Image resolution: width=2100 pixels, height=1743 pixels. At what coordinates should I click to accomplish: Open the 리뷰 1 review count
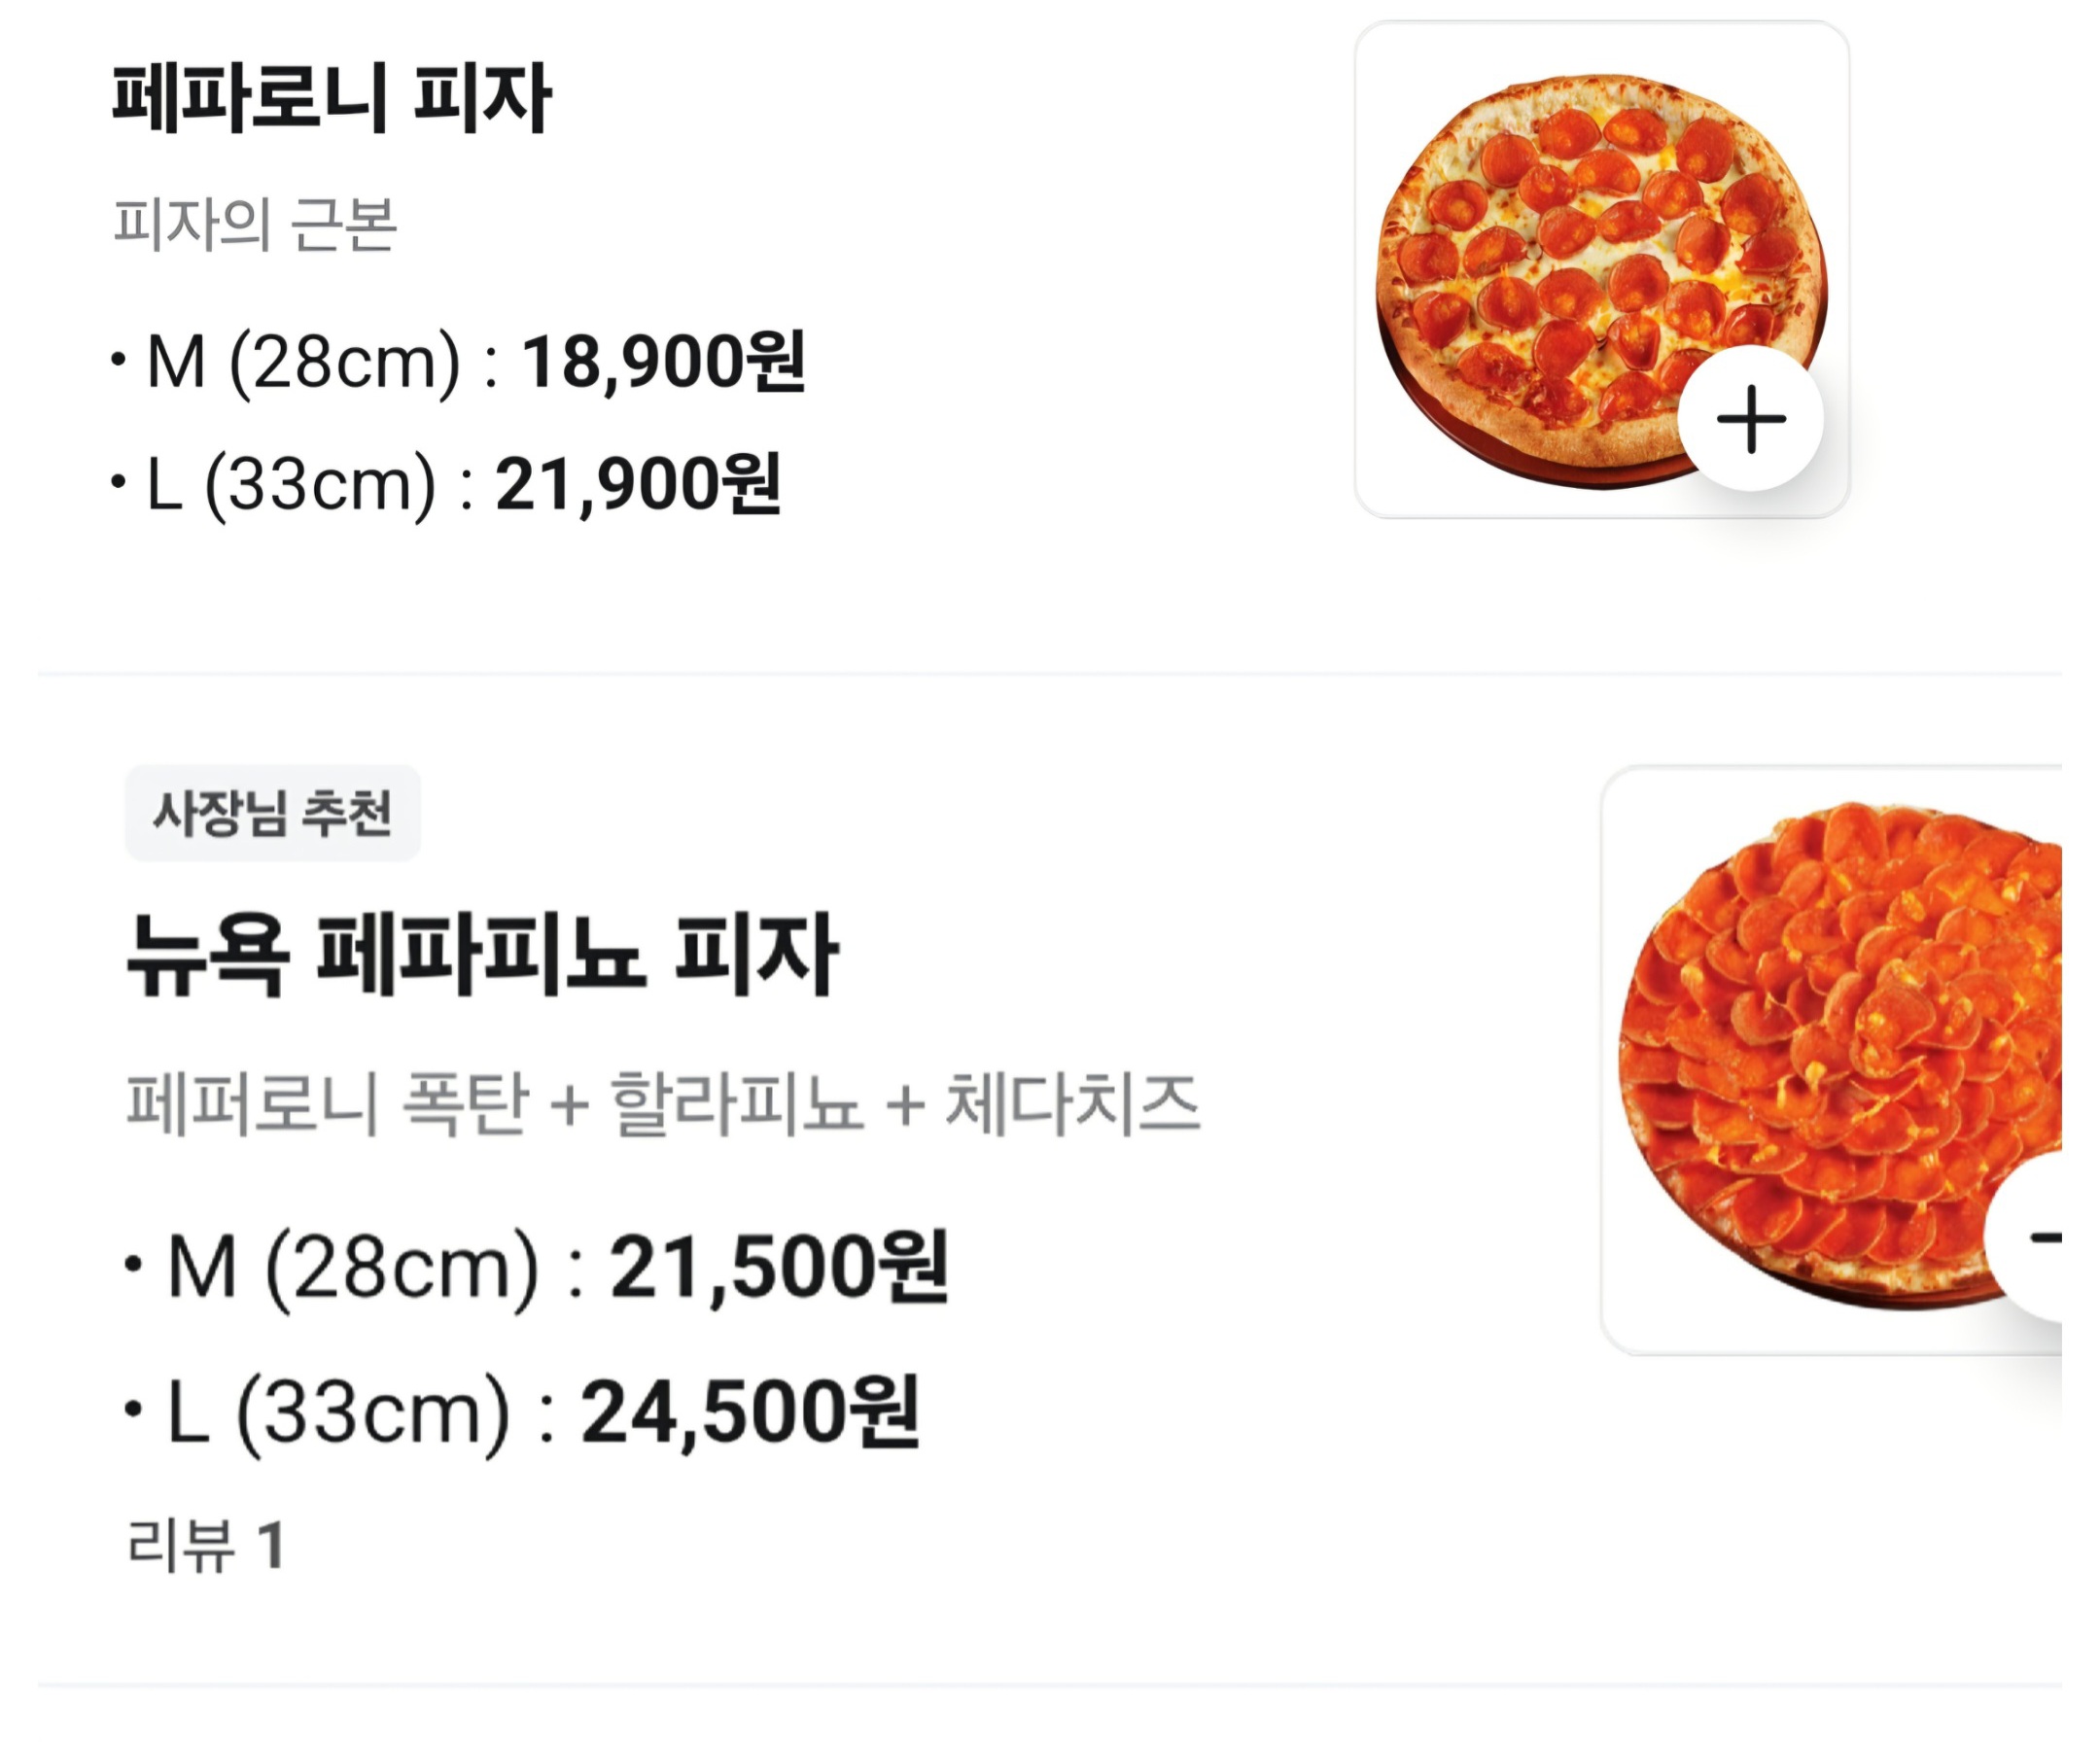pos(206,1545)
